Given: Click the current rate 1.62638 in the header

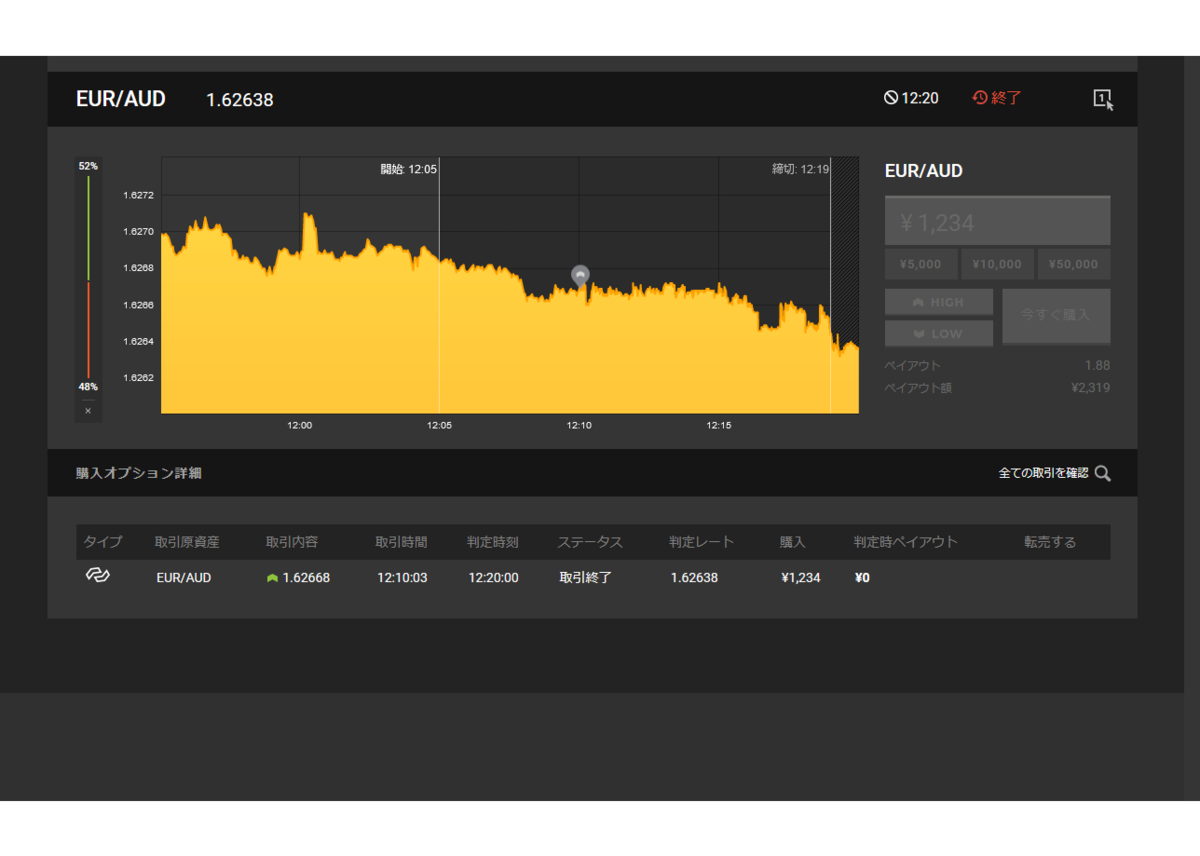Looking at the screenshot, I should [x=240, y=100].
